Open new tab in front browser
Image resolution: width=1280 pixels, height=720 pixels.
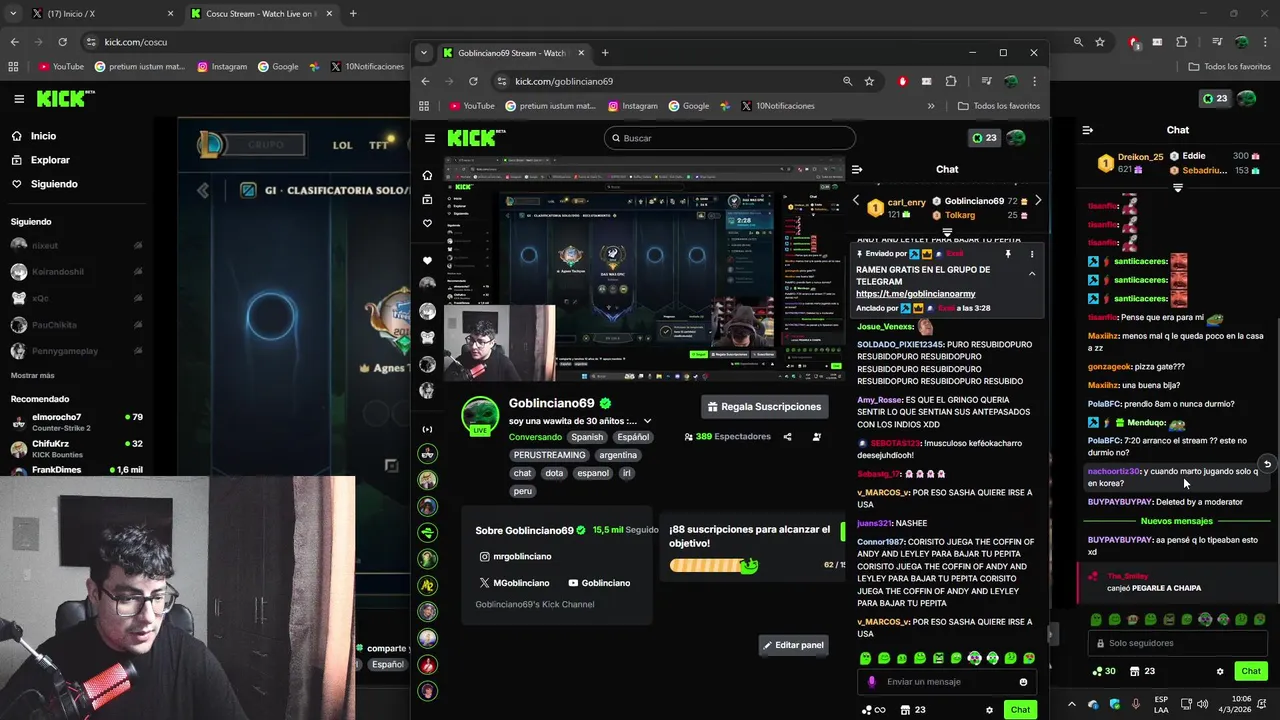pyautogui.click(x=605, y=53)
